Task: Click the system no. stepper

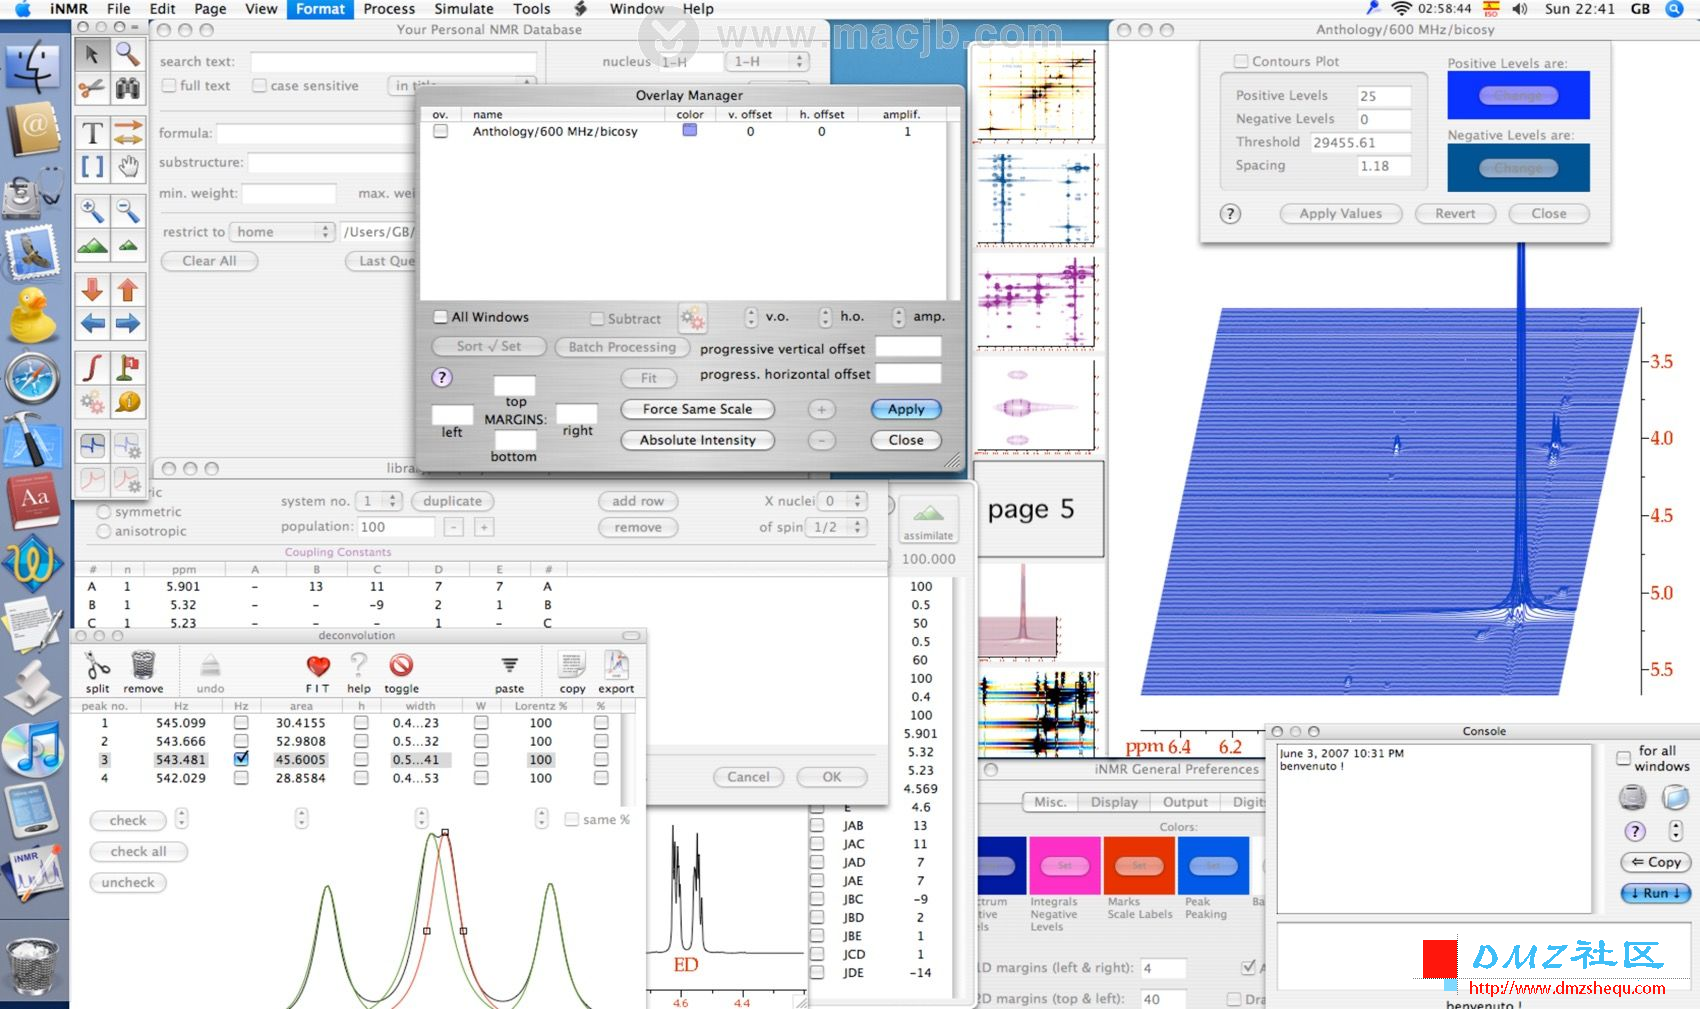Action: [x=392, y=501]
